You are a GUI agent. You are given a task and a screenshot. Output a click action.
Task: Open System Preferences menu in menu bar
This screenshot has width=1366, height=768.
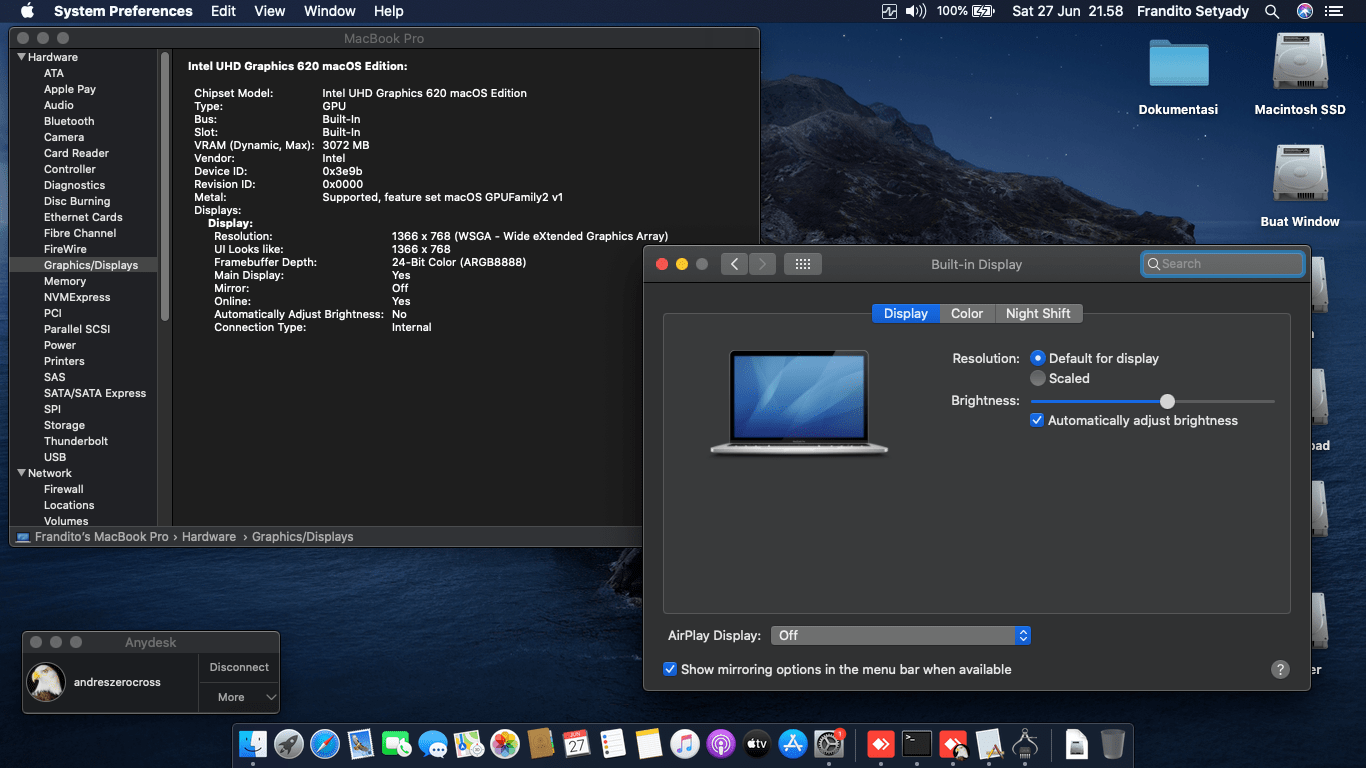[123, 11]
